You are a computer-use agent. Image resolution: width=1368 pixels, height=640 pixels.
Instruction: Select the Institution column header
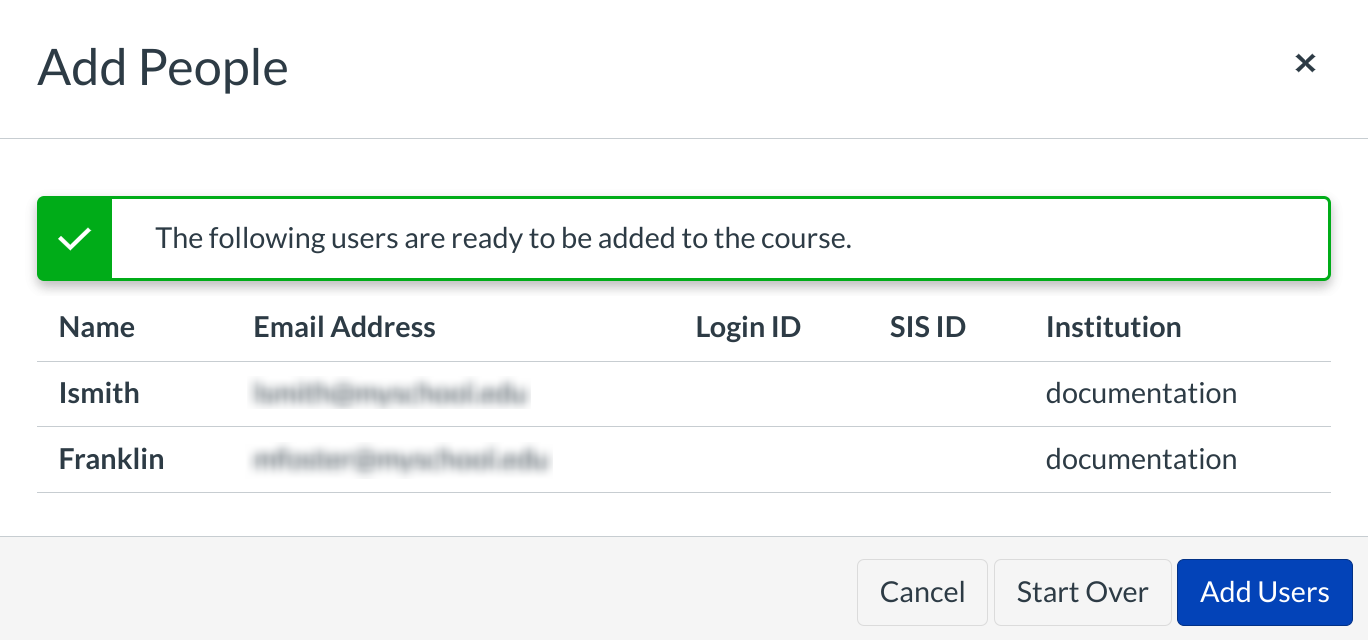(1113, 327)
